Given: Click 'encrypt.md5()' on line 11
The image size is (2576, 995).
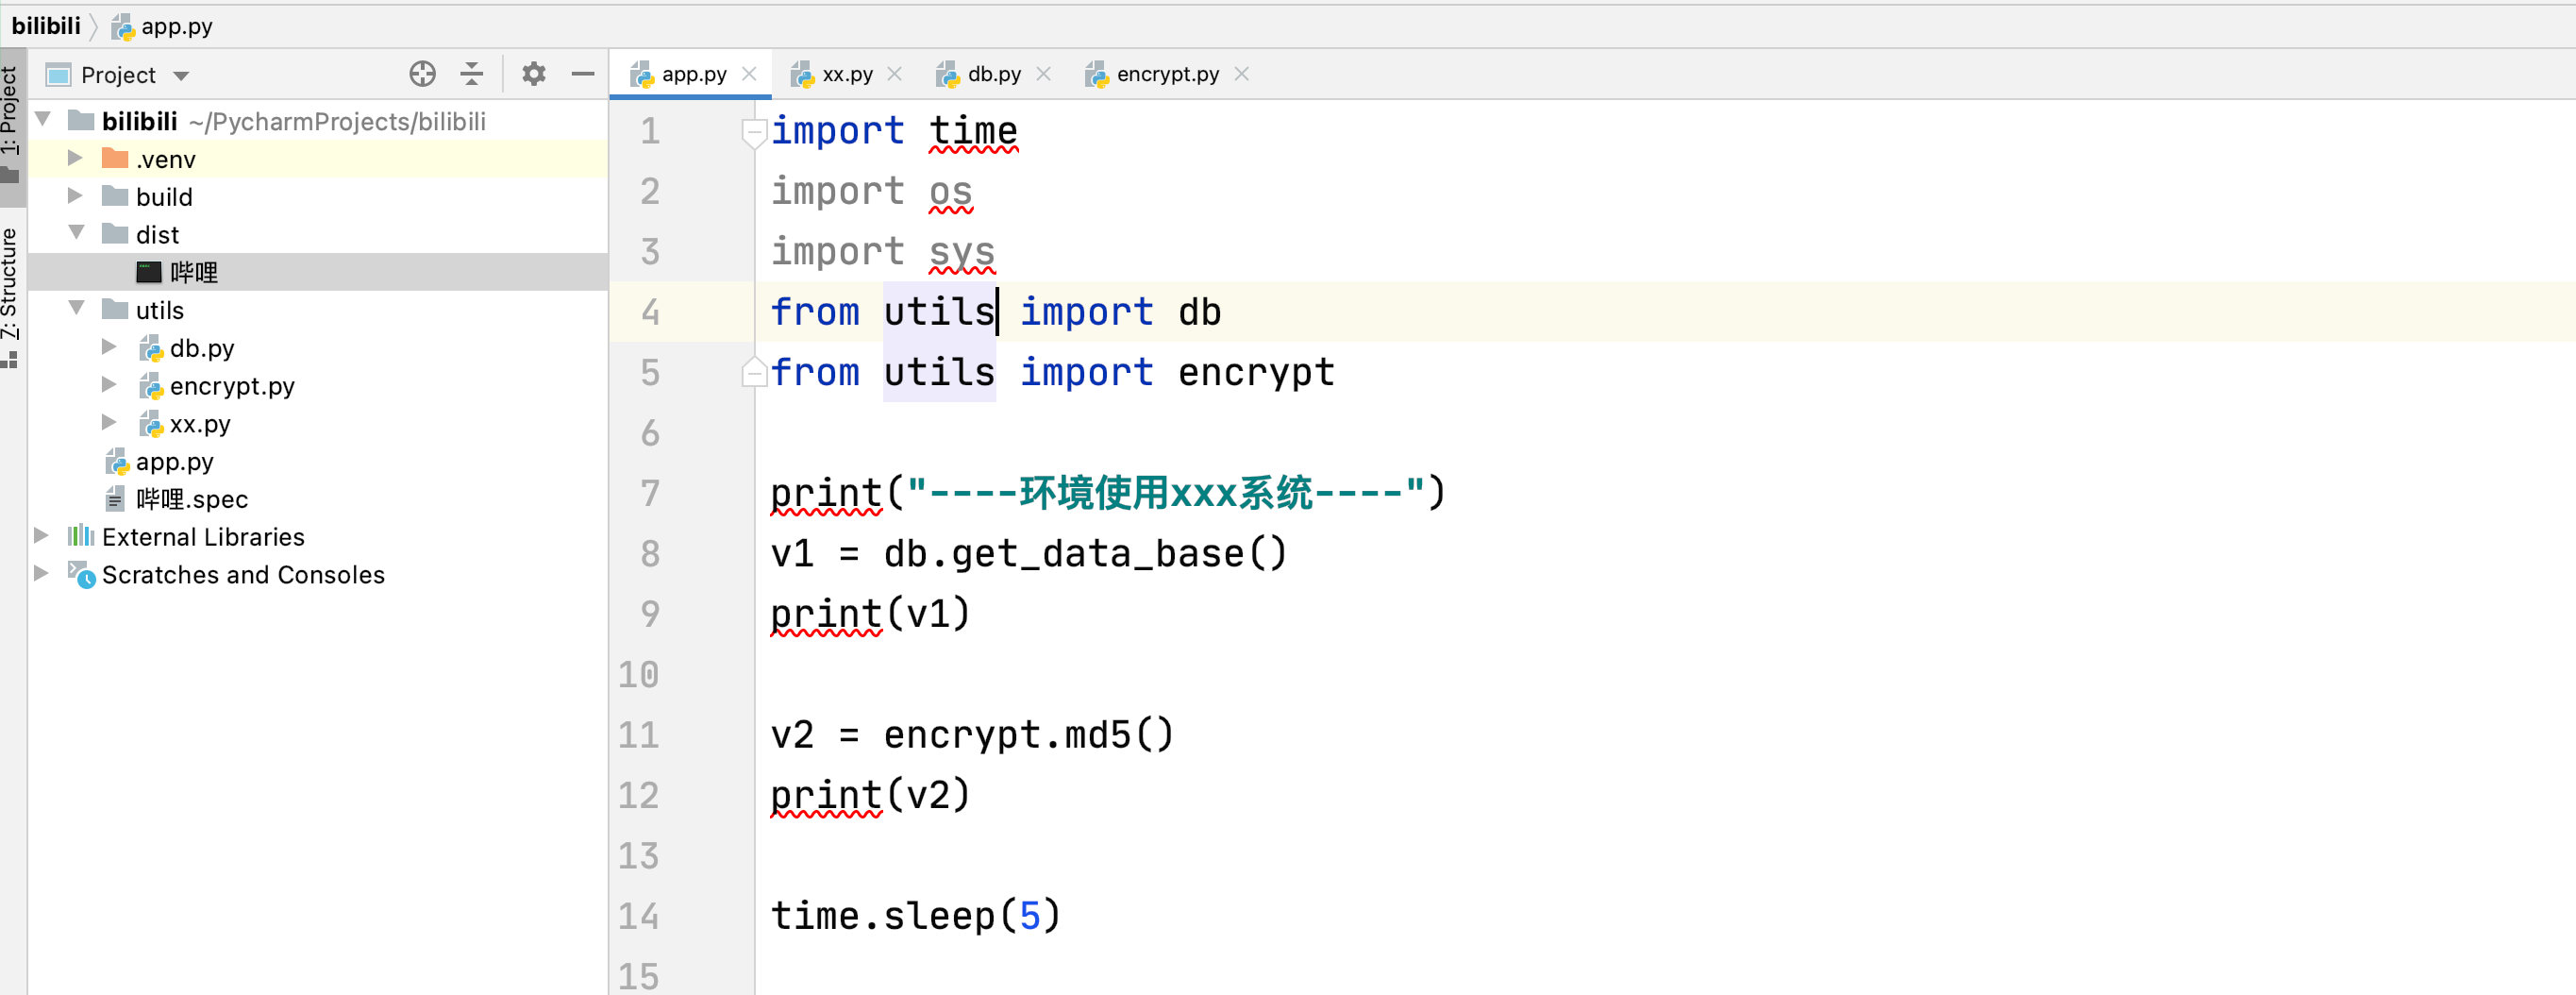Looking at the screenshot, I should click(1028, 735).
